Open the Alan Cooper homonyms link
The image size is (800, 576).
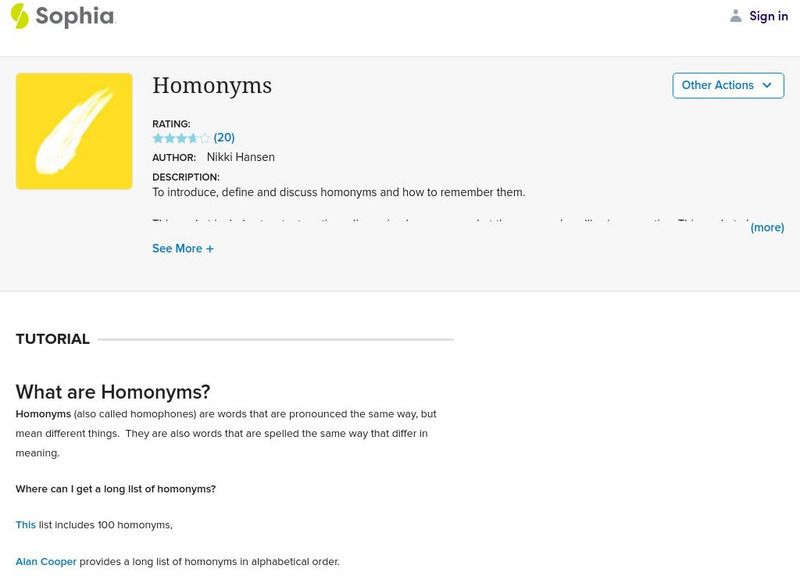(x=46, y=562)
